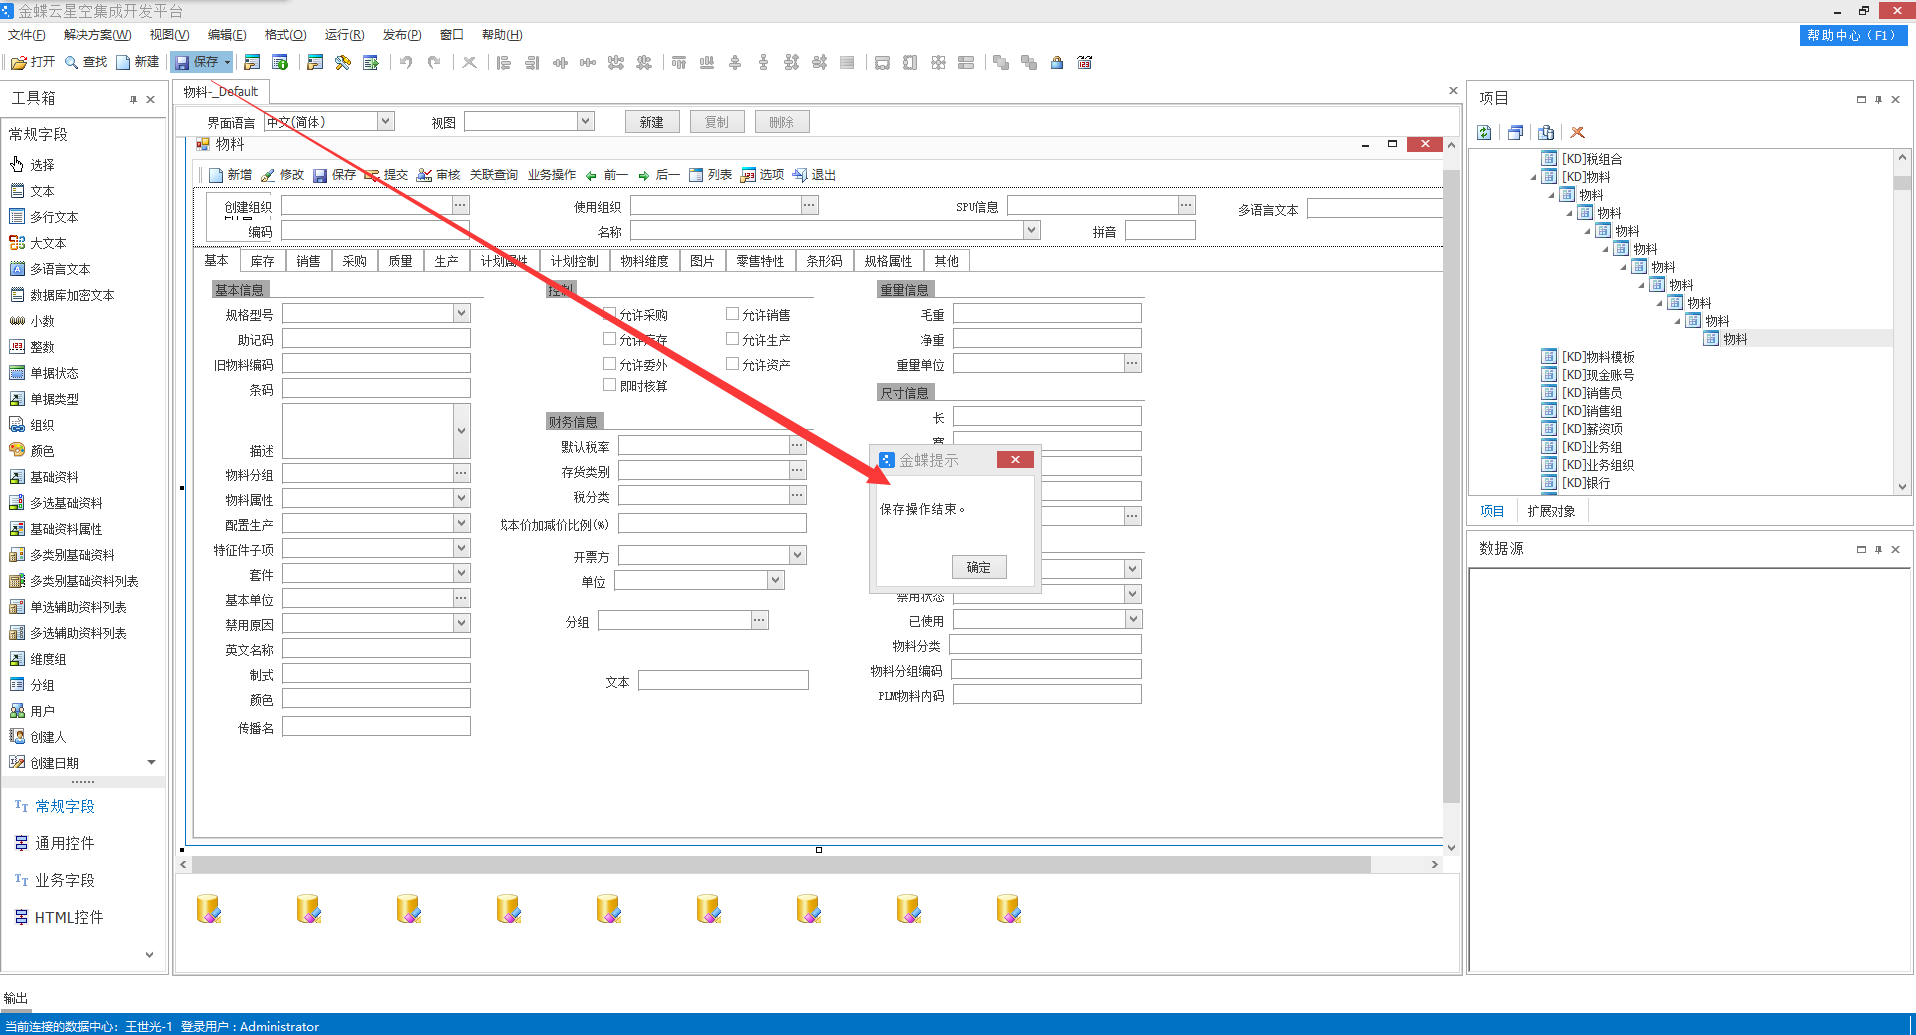Switch to the 扩展对象 tab
1916x1035 pixels.
1551,511
